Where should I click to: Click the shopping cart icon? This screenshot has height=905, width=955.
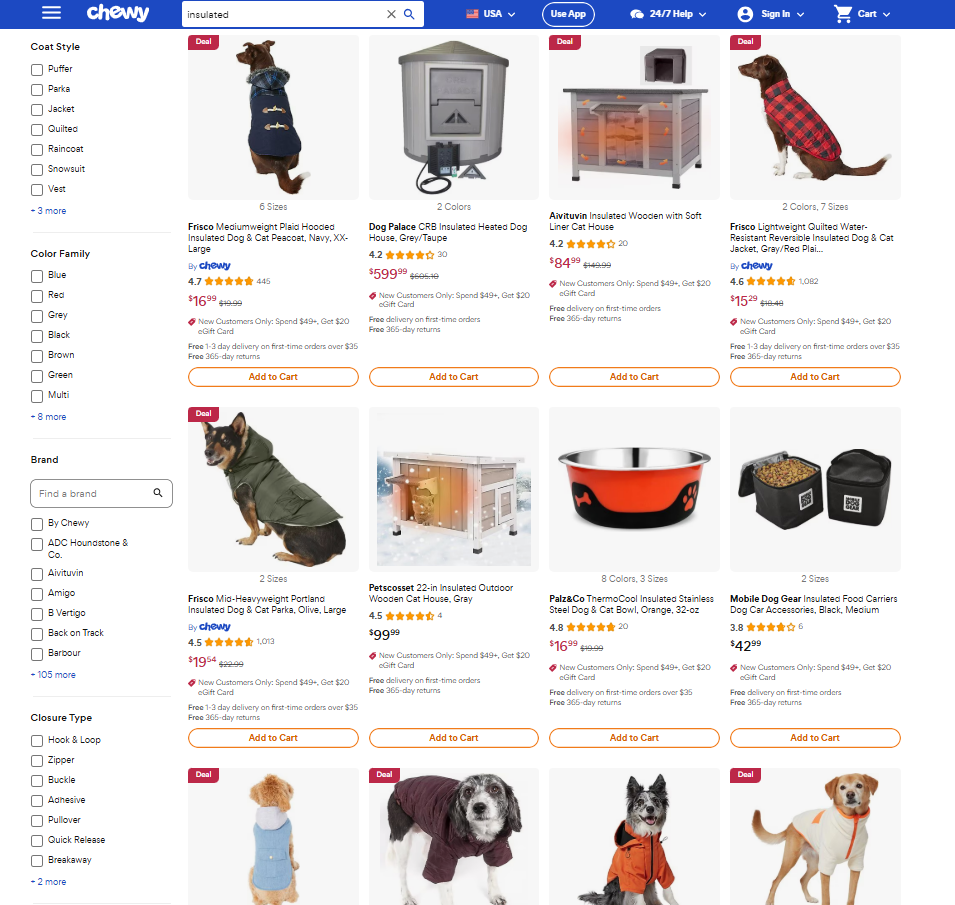point(843,13)
